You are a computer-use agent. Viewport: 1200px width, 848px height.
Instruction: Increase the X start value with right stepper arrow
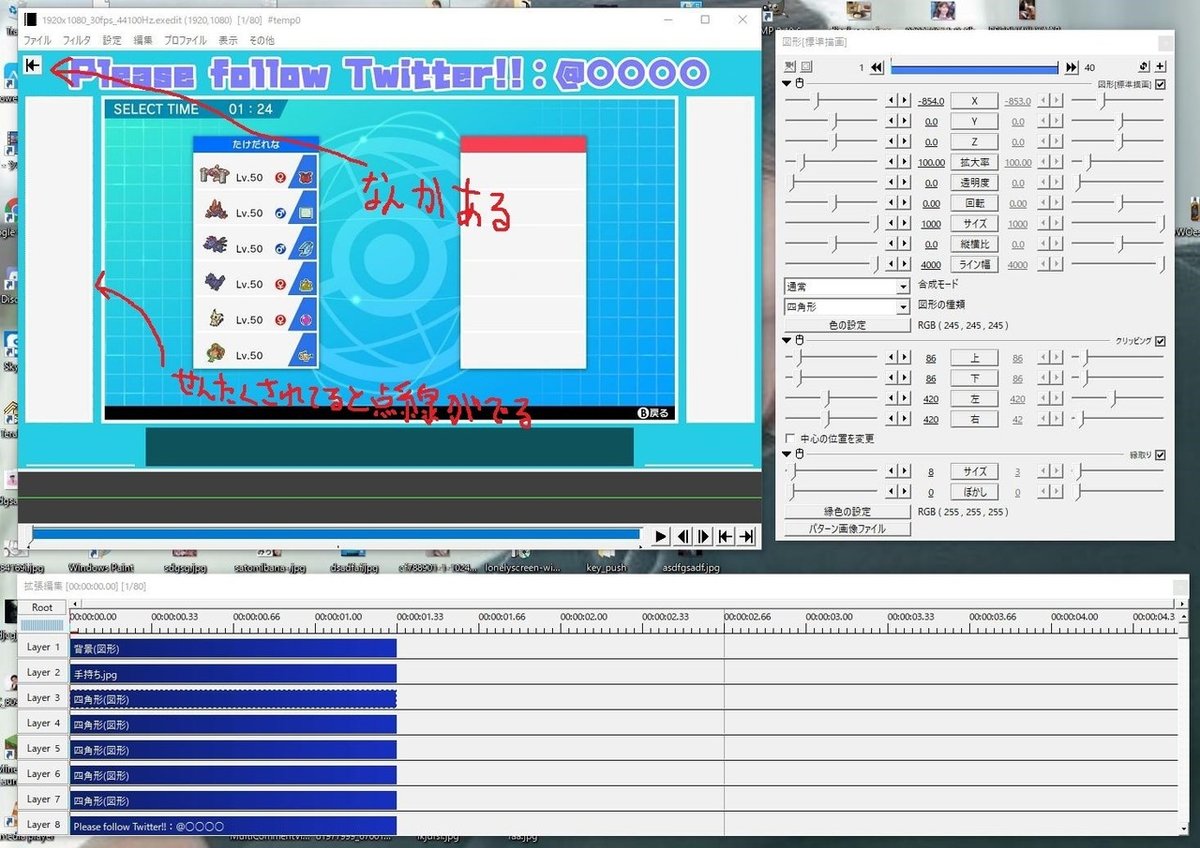click(x=905, y=101)
